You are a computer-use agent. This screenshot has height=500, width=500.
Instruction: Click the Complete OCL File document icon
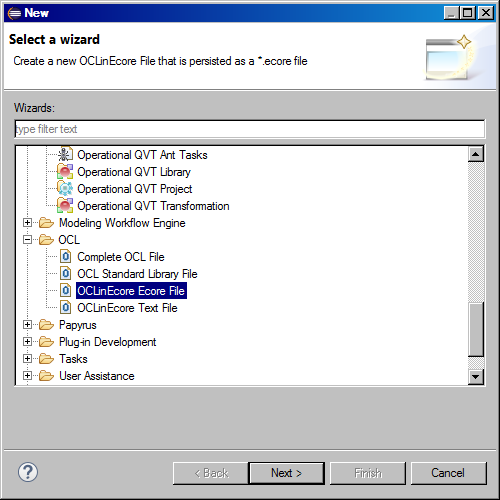(x=66, y=257)
